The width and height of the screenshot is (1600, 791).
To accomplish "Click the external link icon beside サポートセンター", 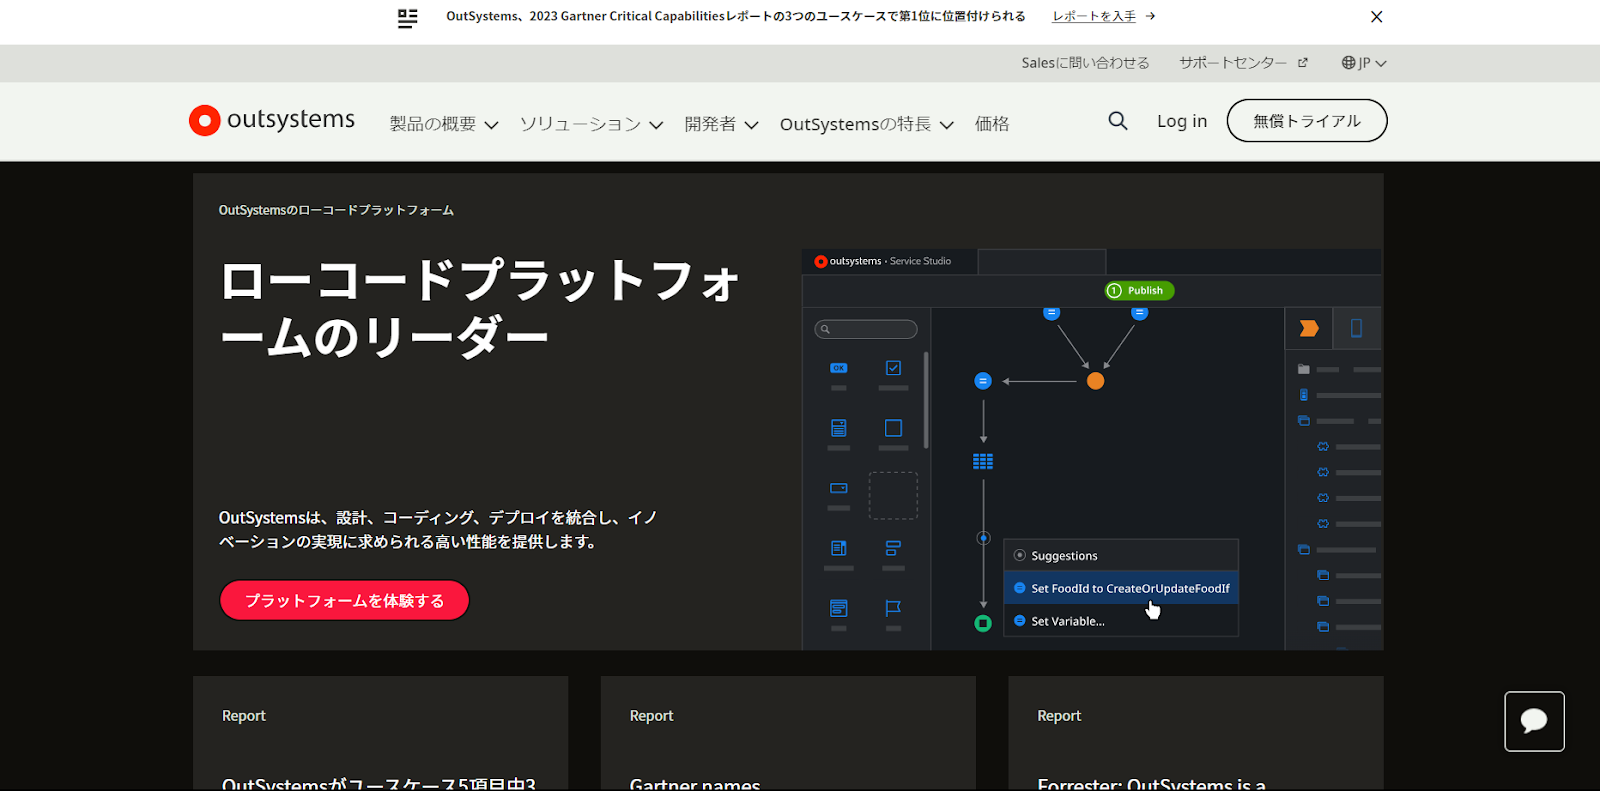I will (1303, 63).
